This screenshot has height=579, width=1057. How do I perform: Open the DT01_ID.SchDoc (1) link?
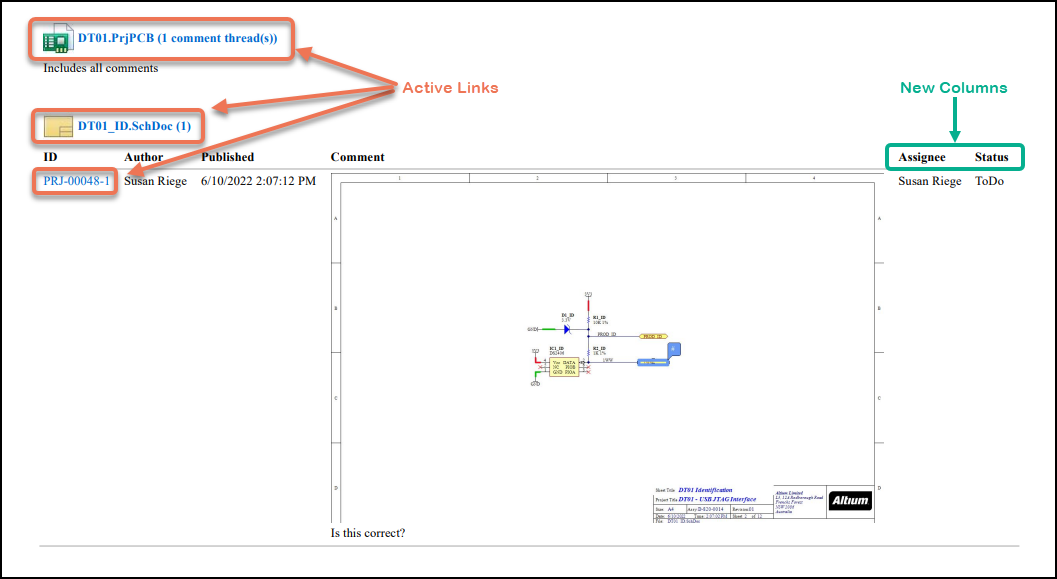click(134, 126)
